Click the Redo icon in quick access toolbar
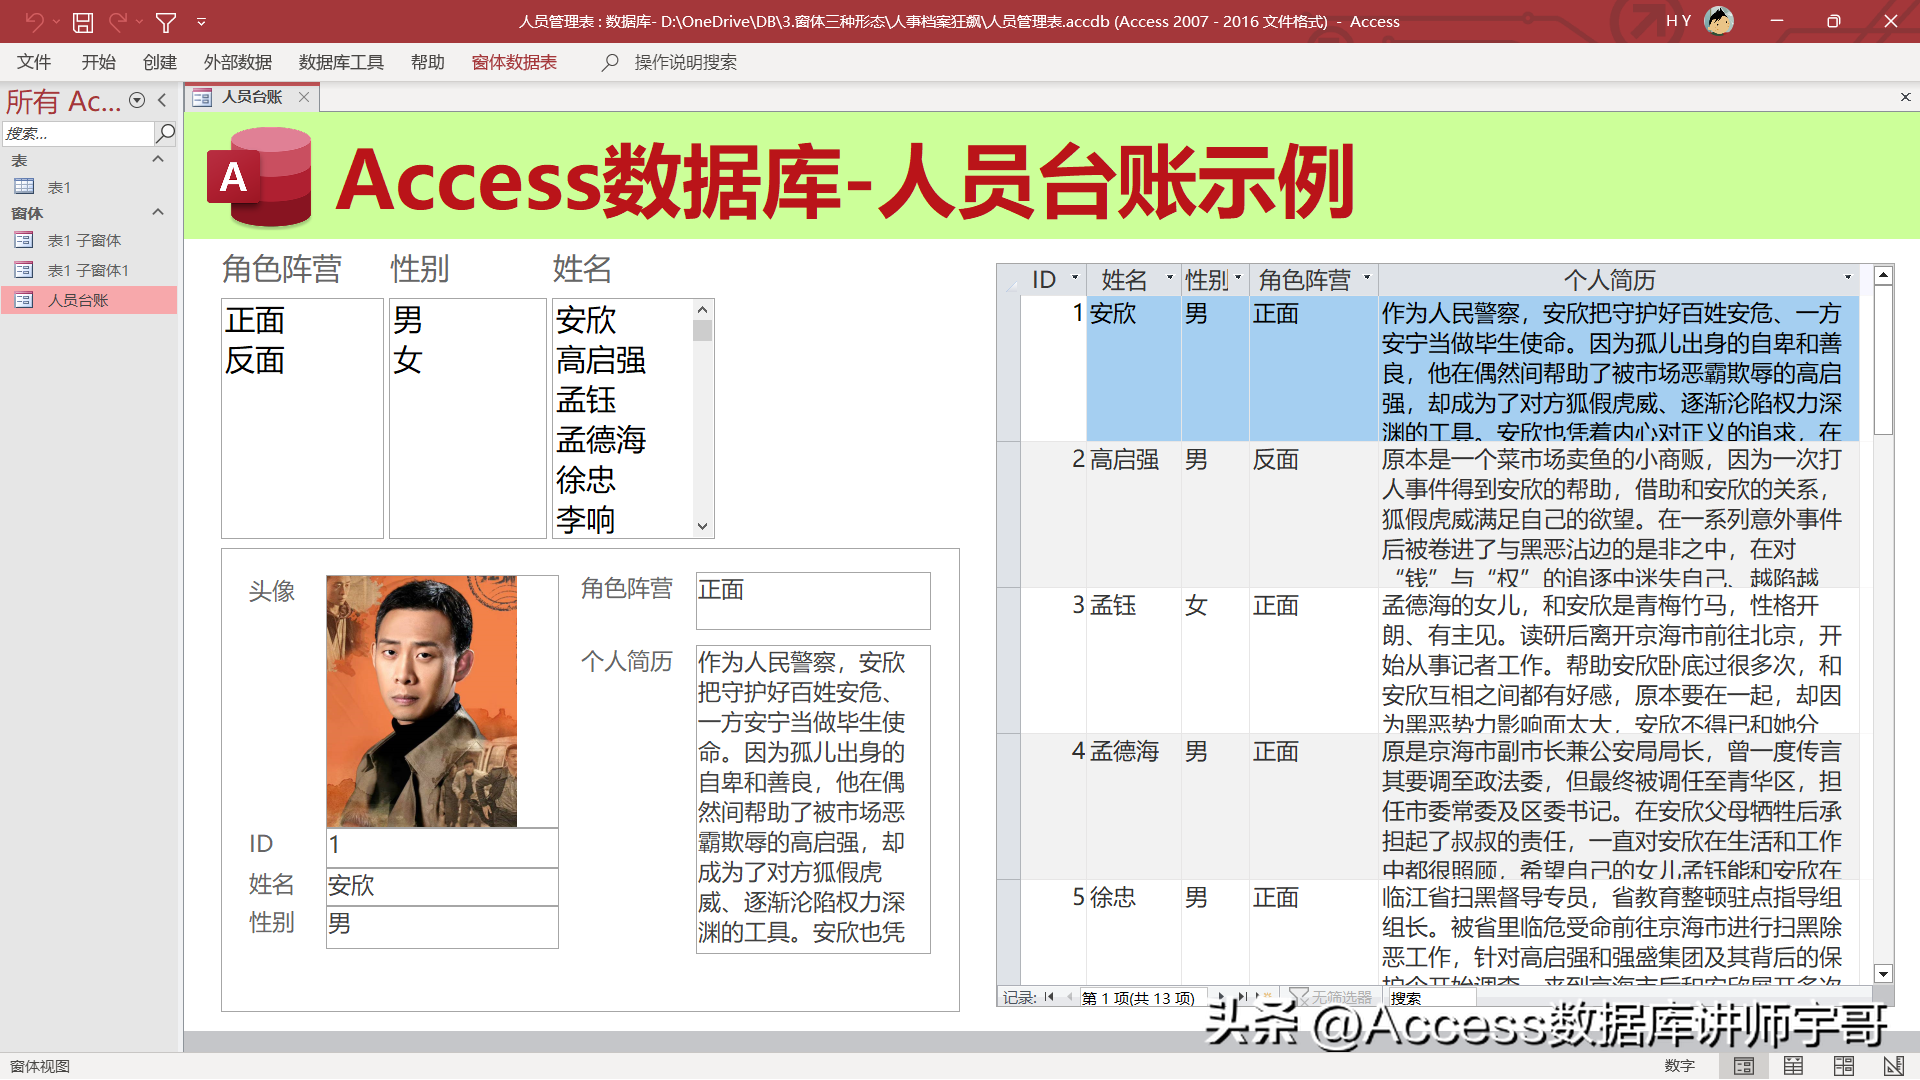Screen dimensions: 1920x1080 118,21
